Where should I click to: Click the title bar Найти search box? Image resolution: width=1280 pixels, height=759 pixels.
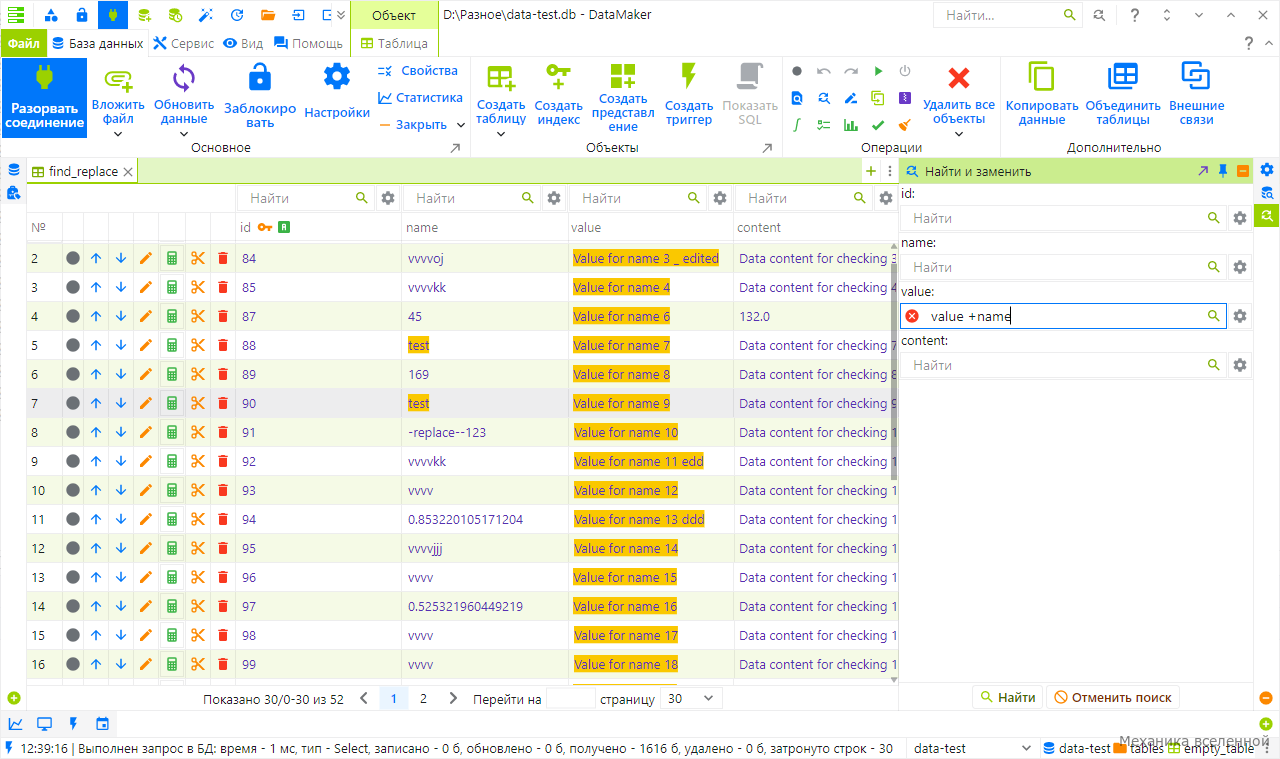tap(1008, 16)
